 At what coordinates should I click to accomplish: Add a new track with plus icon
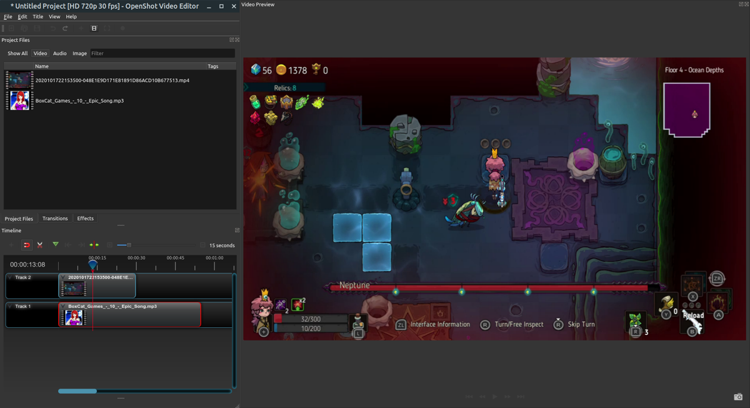[x=11, y=245]
